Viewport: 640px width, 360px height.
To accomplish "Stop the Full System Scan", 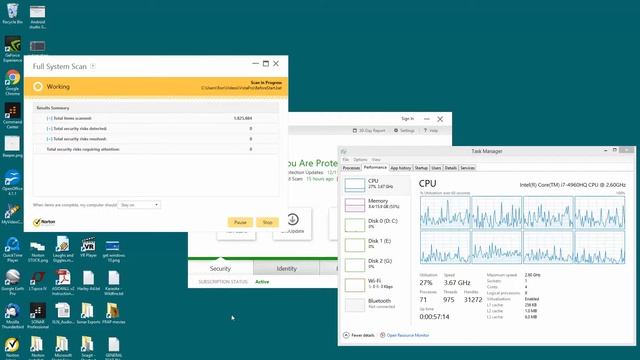I will 267,222.
